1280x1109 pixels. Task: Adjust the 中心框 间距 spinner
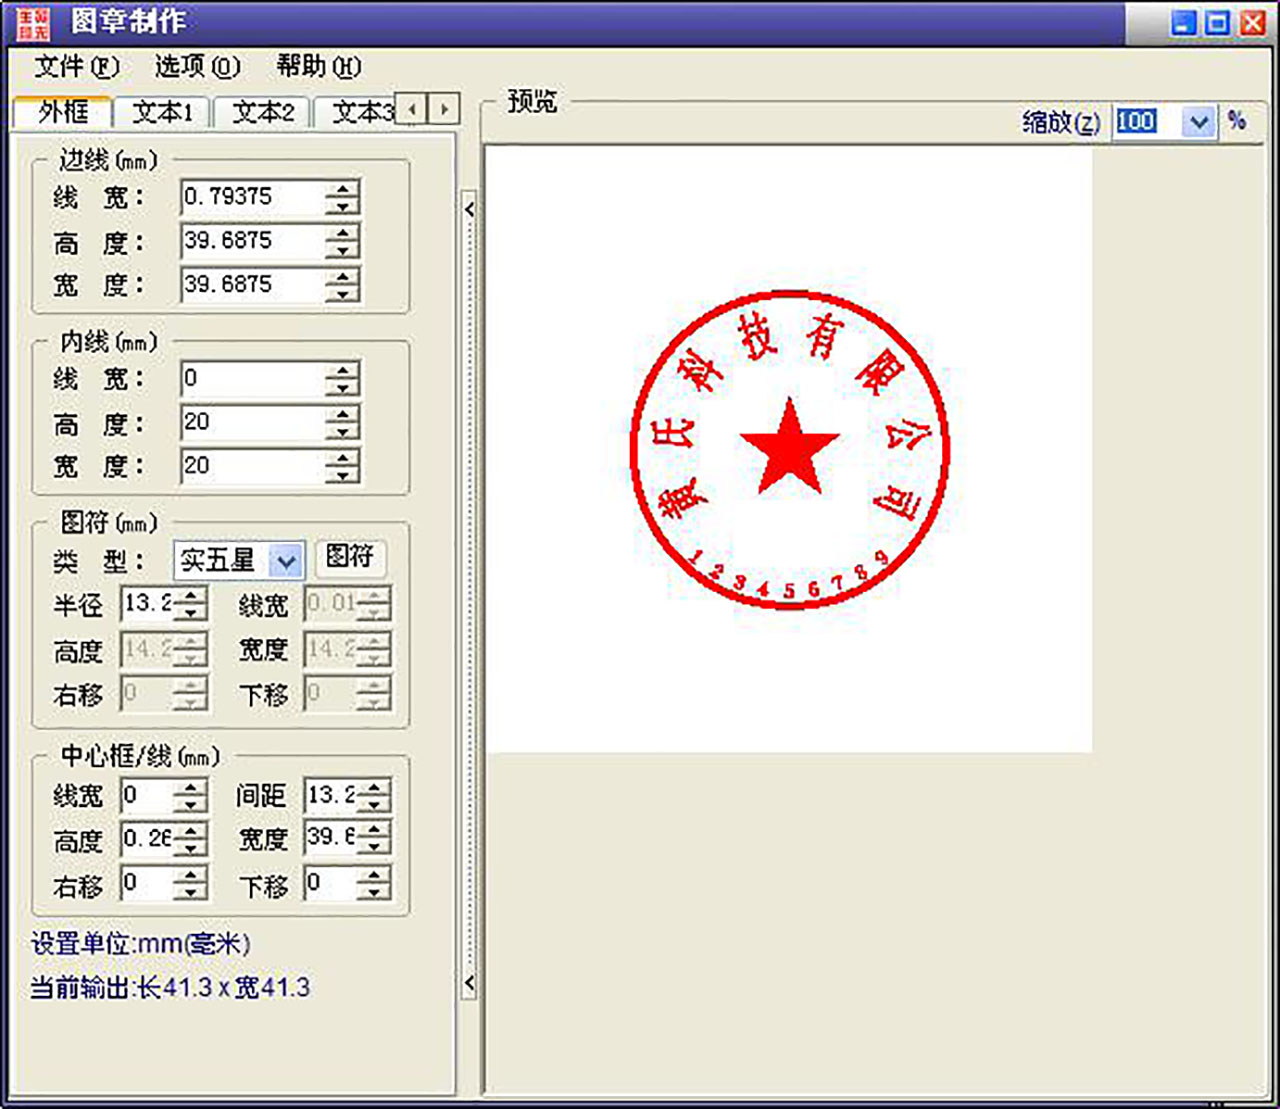click(x=374, y=797)
